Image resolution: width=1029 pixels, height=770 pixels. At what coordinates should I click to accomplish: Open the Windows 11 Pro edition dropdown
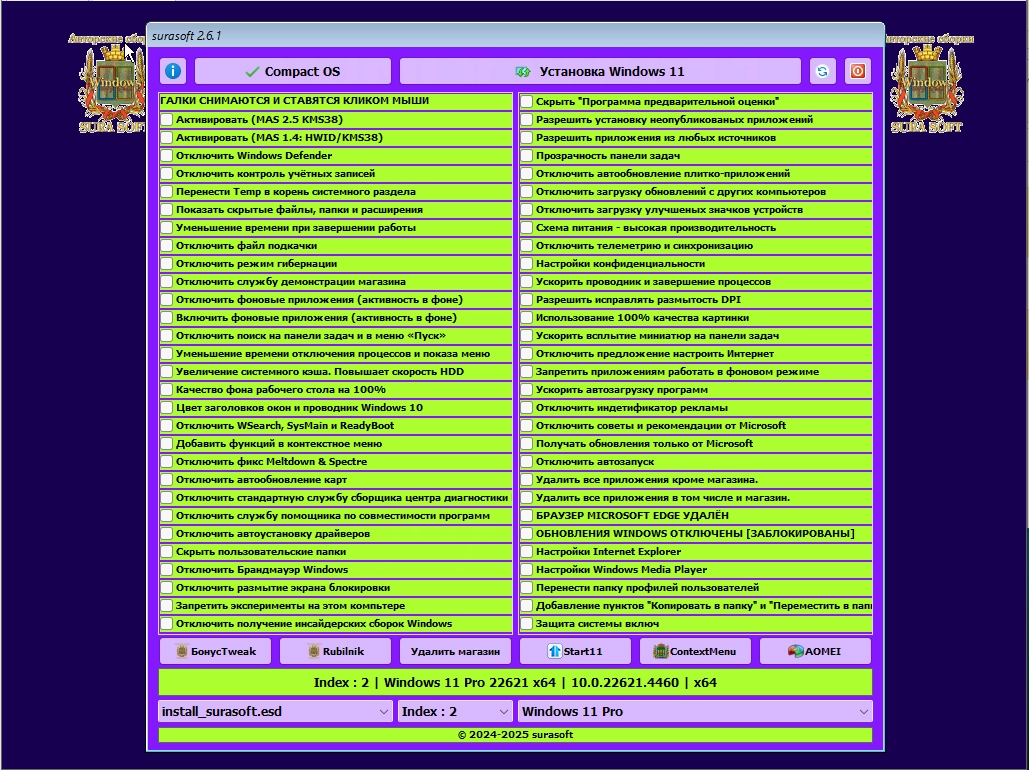(x=695, y=712)
